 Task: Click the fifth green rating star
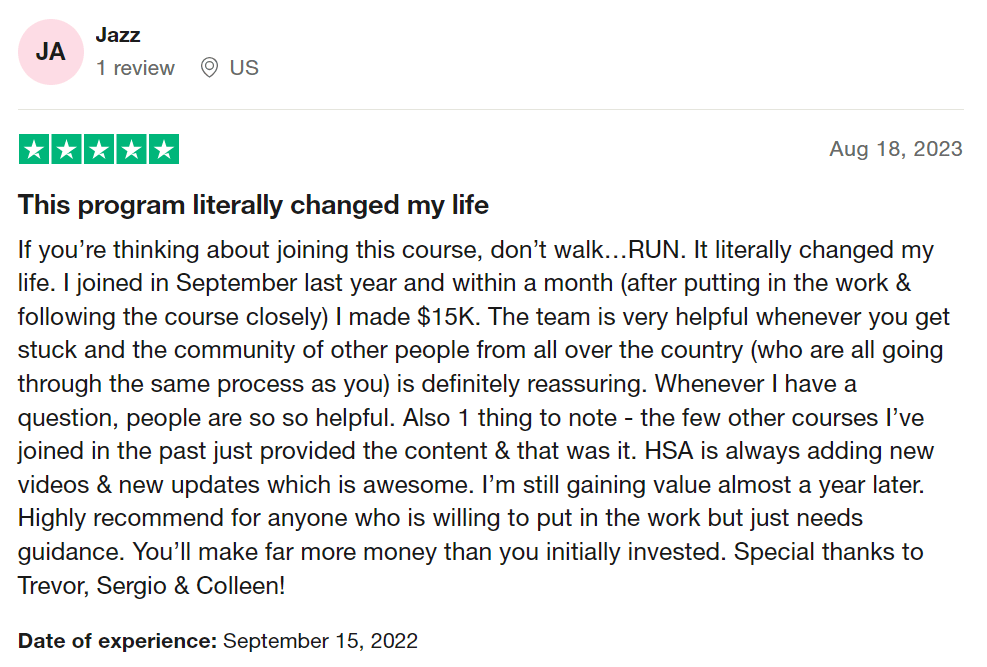[x=163, y=149]
